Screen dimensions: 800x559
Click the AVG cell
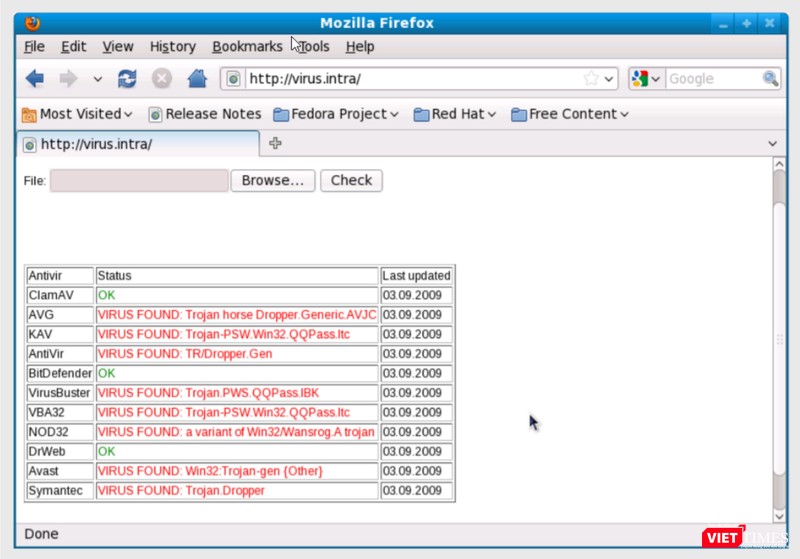(x=60, y=315)
